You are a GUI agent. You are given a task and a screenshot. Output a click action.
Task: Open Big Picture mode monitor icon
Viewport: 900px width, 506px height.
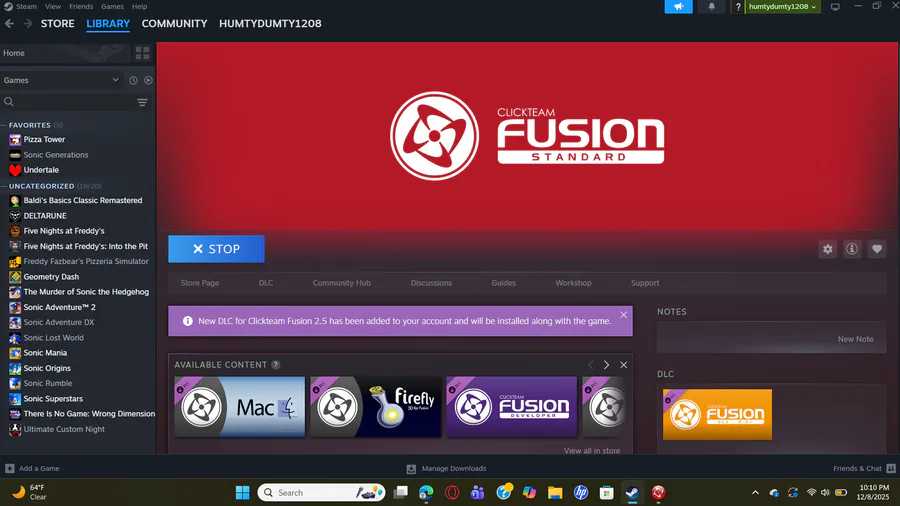click(x=835, y=7)
